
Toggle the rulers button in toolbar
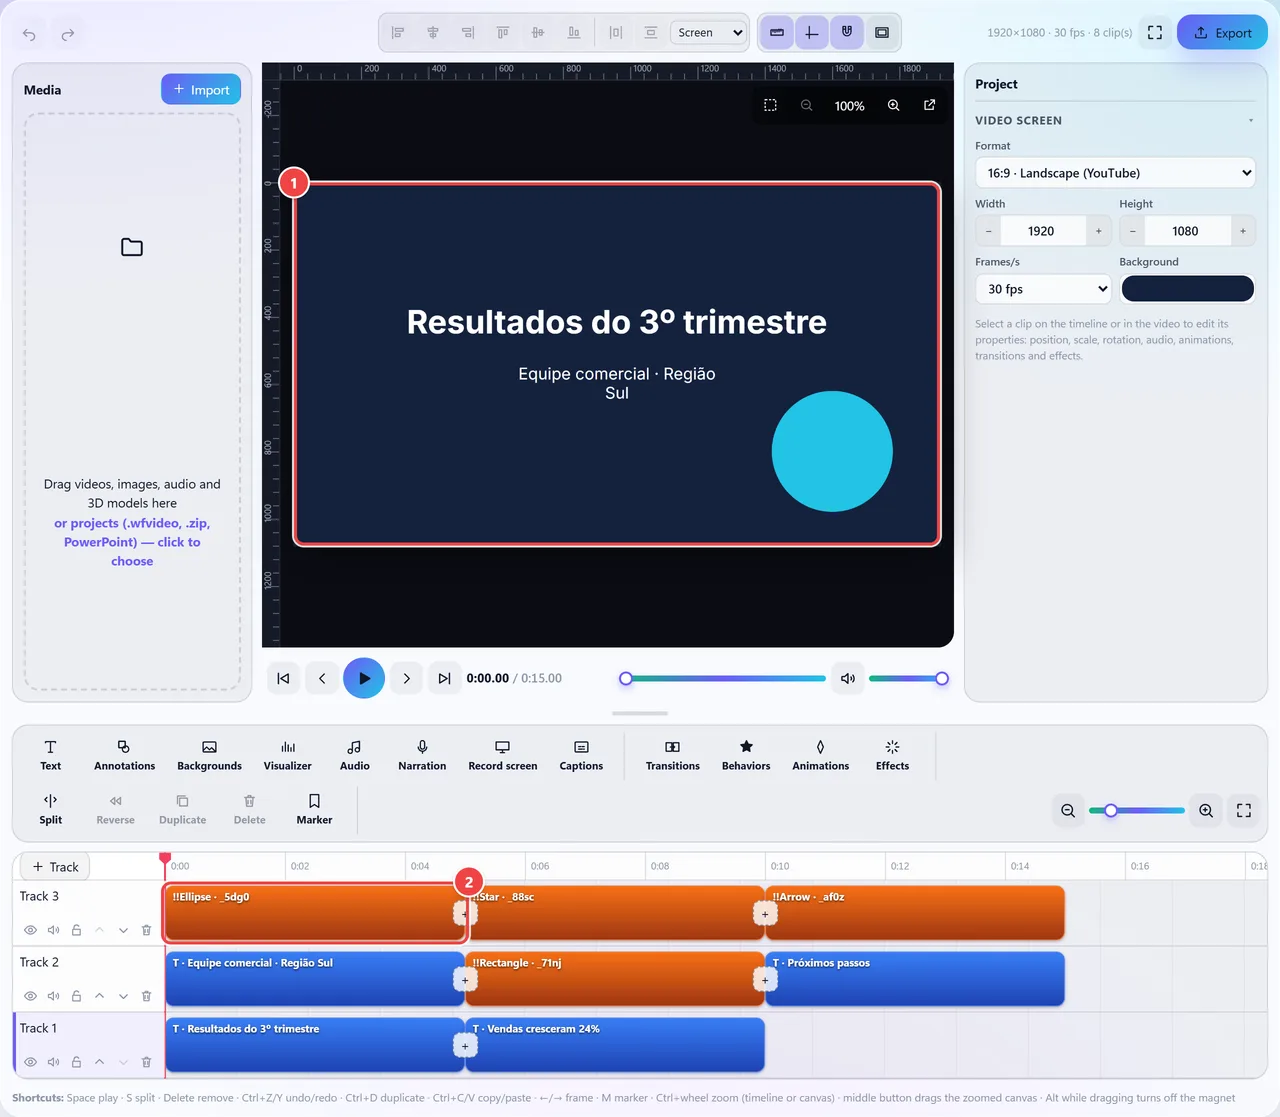(777, 33)
